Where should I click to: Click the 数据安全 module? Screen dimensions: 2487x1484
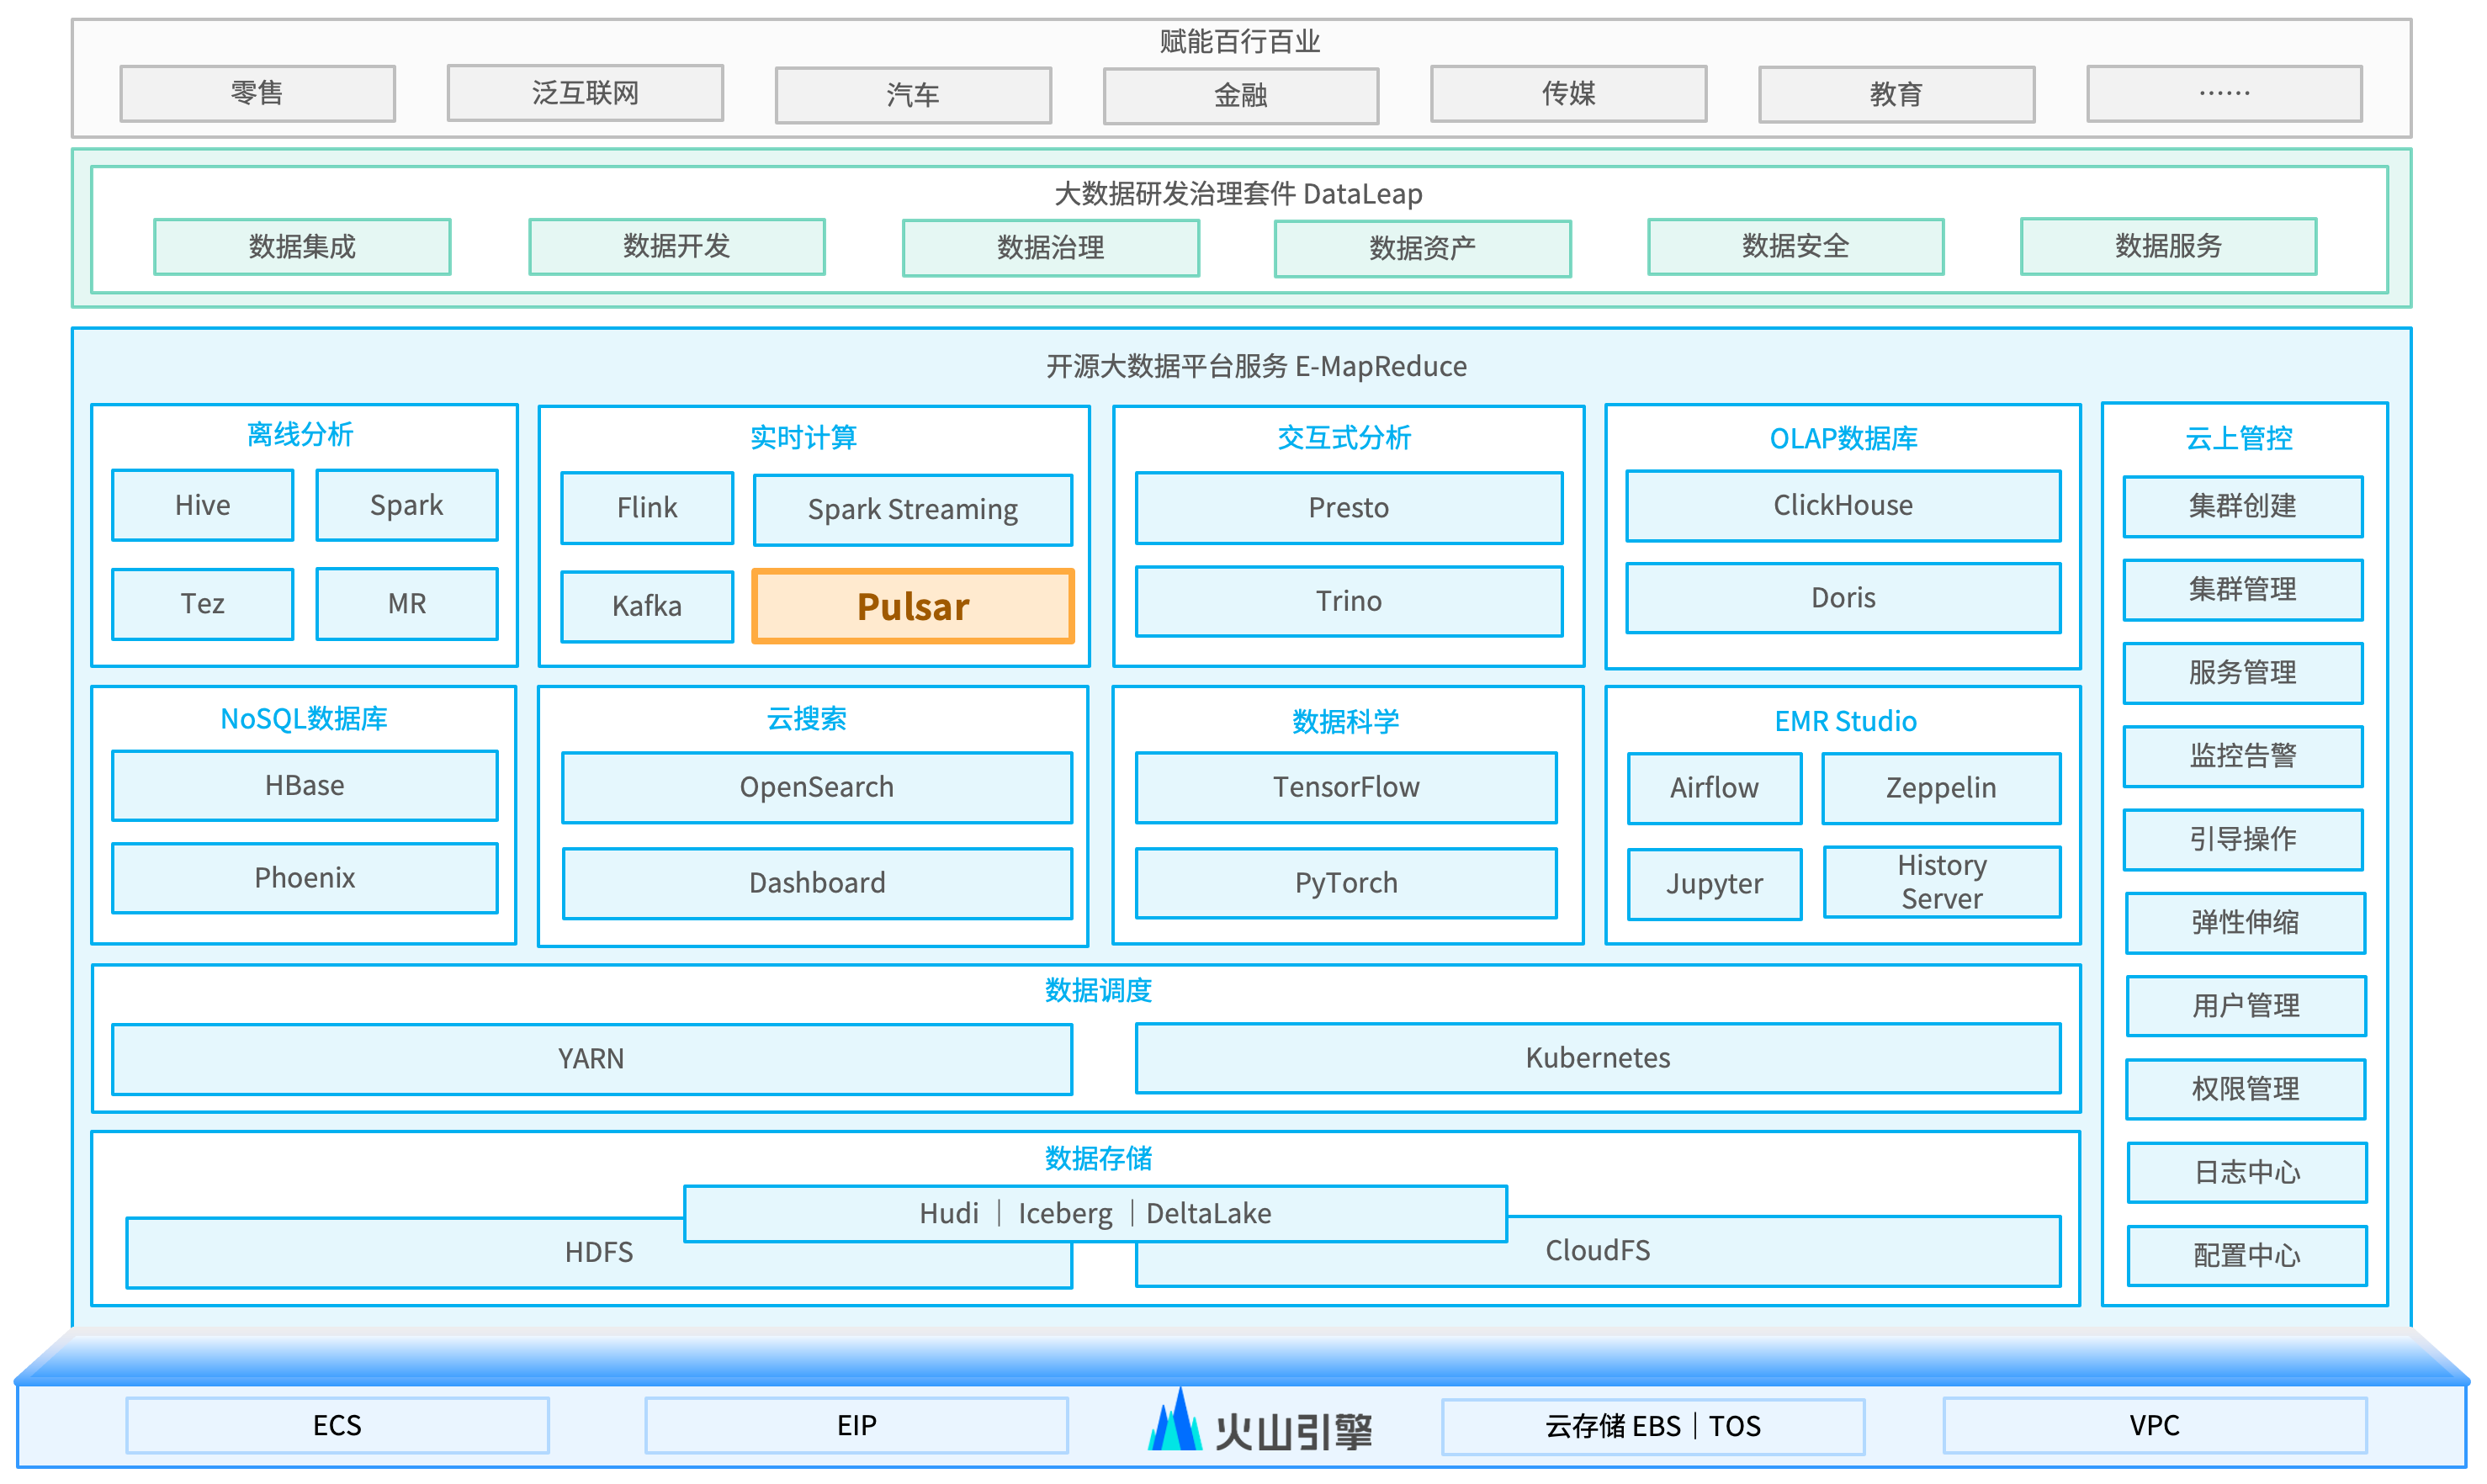tap(1795, 246)
